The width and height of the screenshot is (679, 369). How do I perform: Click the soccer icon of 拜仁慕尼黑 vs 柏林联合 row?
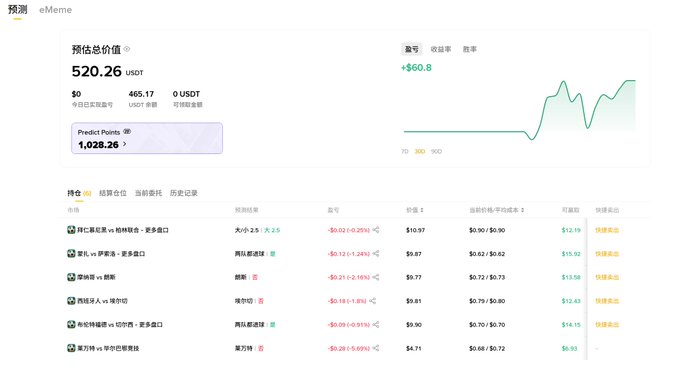[71, 230]
